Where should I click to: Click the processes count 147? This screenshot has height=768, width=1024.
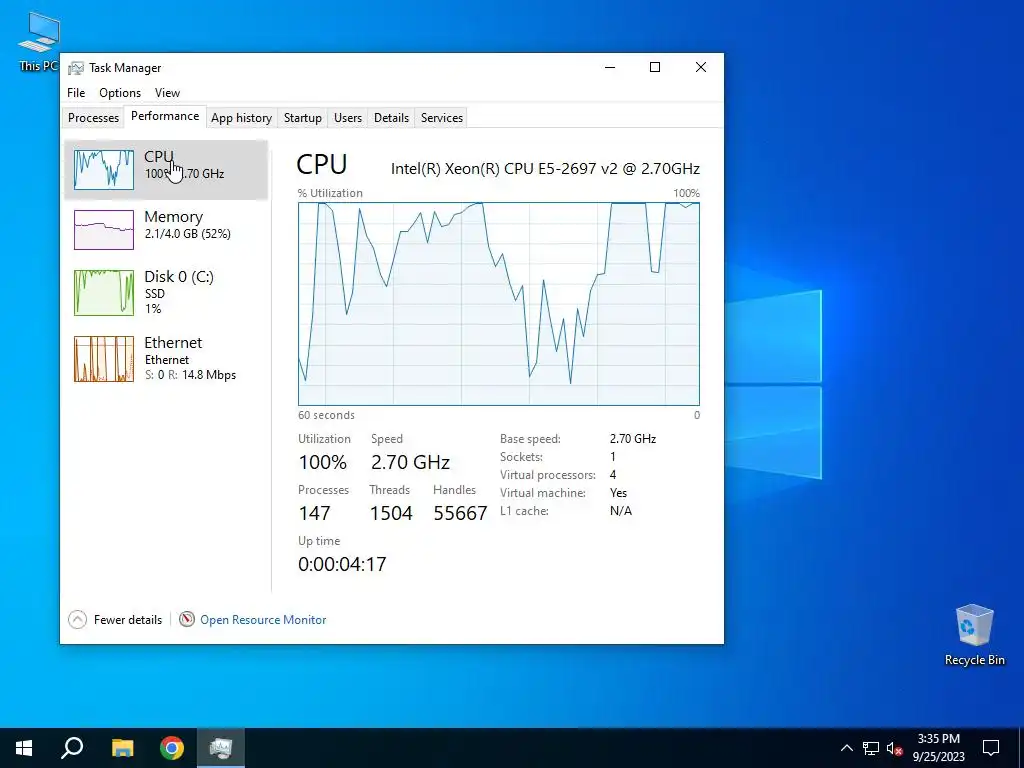(x=314, y=513)
